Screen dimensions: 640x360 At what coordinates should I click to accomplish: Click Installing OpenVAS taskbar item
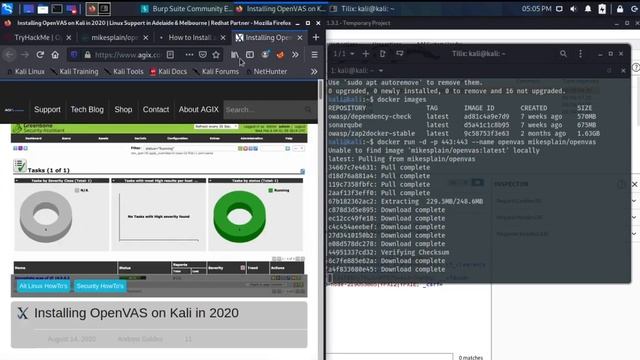[x=281, y=9]
